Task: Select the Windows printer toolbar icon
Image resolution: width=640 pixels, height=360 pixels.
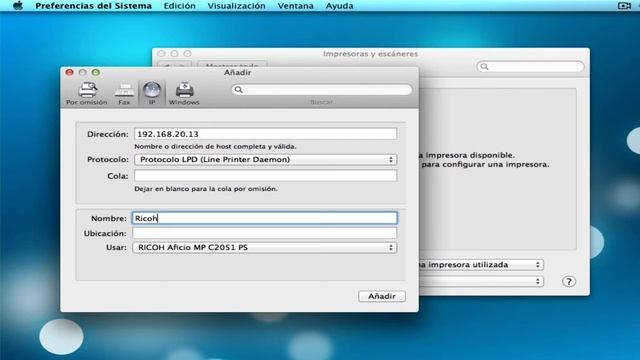Action: (x=184, y=93)
